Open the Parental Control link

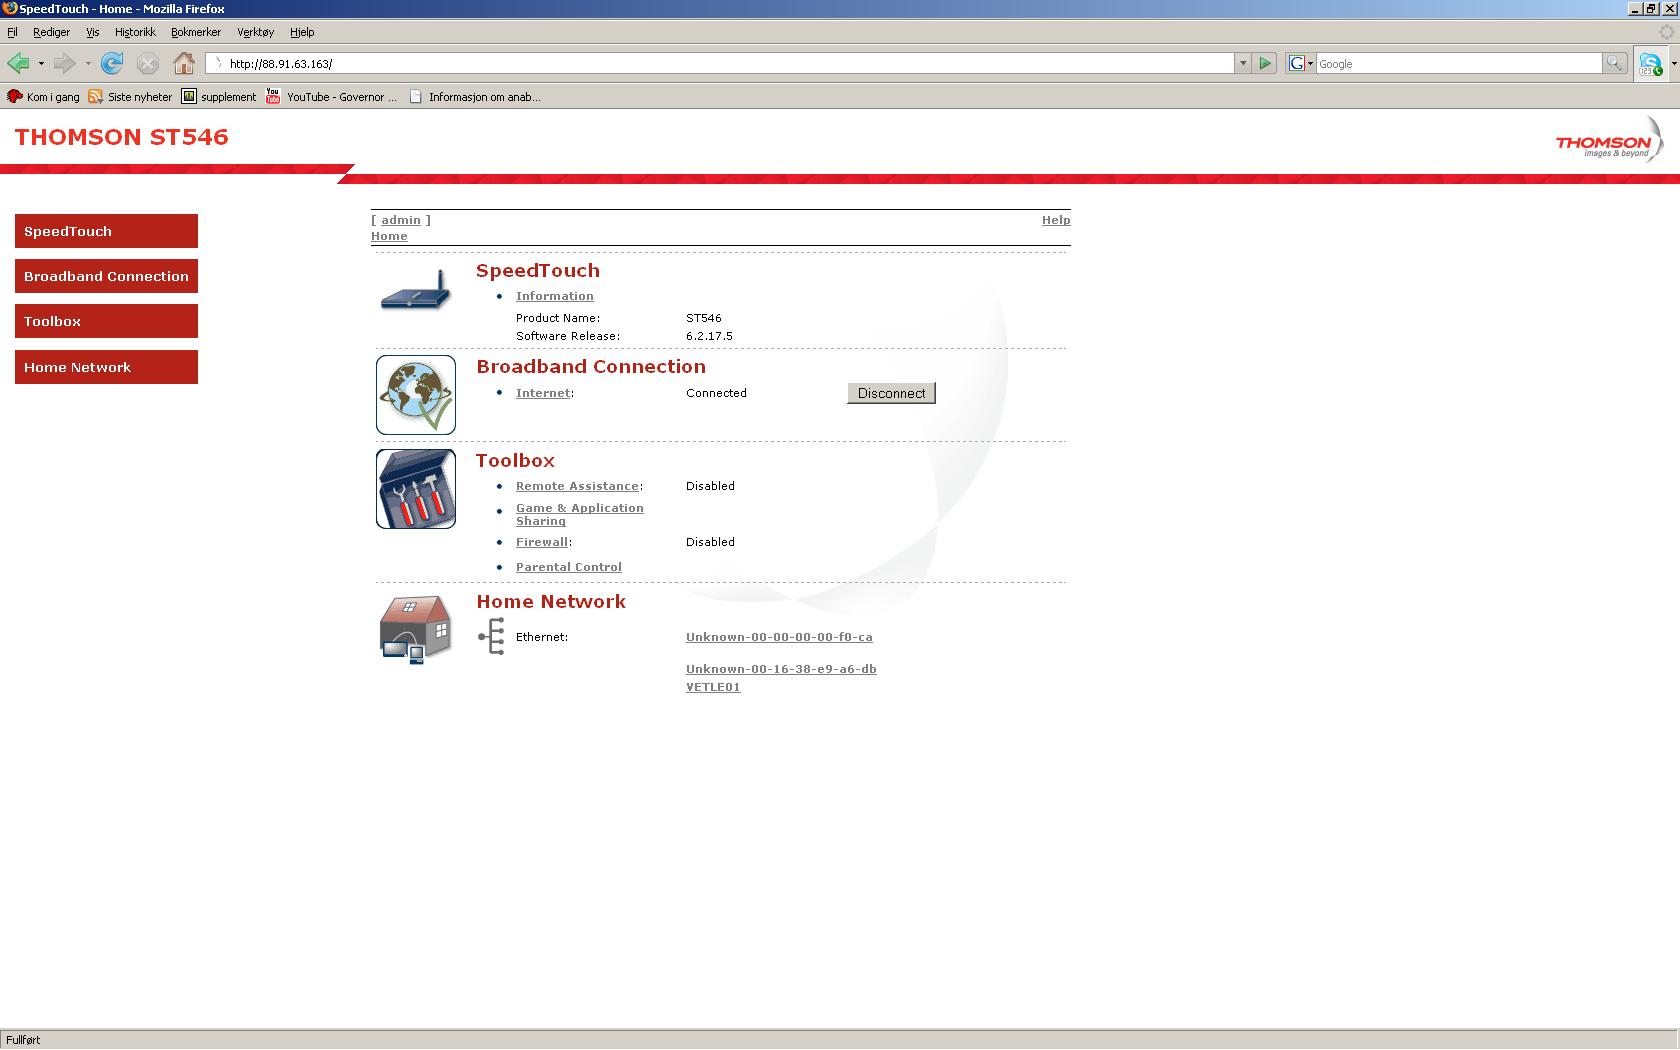tap(569, 567)
